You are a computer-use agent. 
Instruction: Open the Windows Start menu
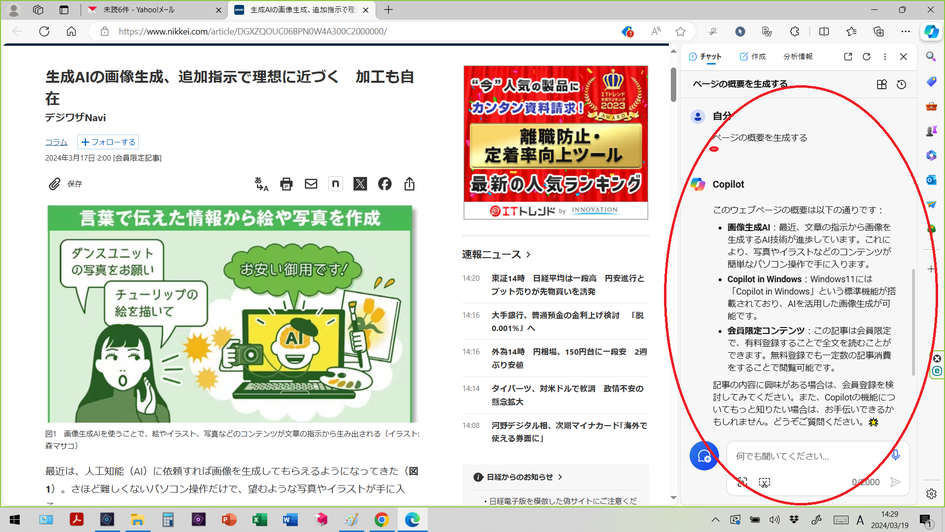click(14, 519)
